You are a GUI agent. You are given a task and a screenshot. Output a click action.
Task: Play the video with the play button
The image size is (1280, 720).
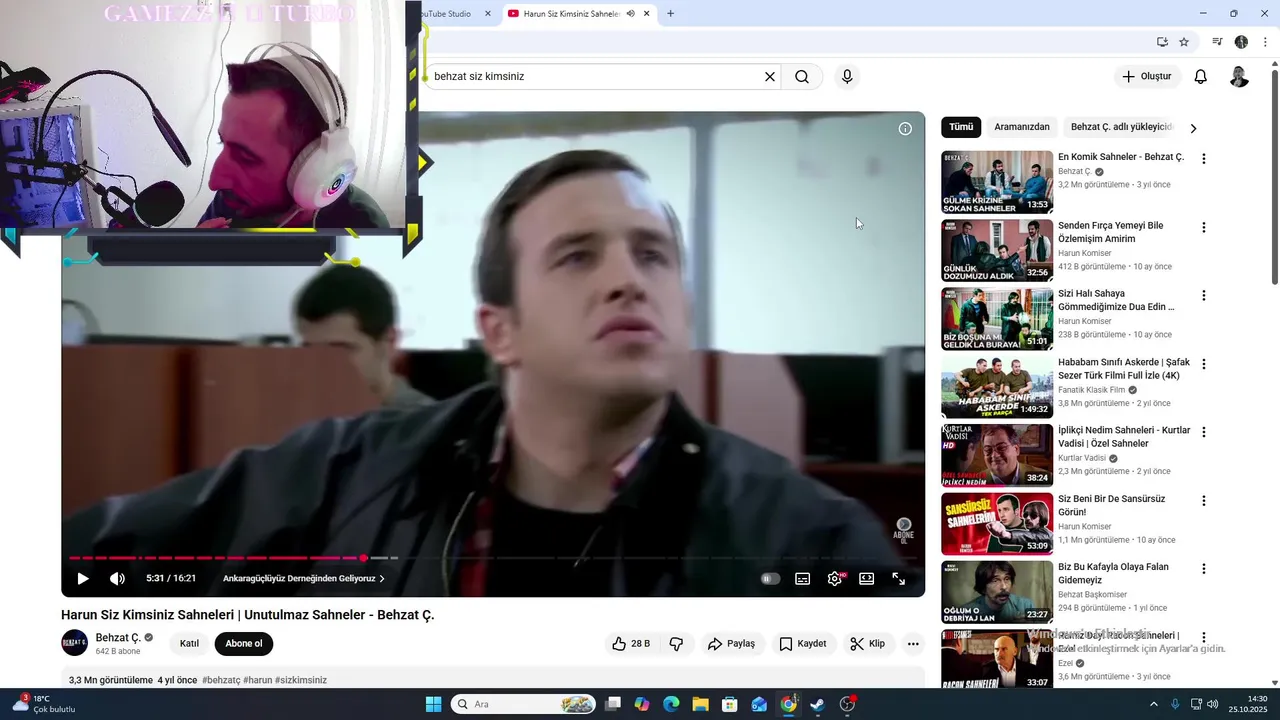(83, 578)
